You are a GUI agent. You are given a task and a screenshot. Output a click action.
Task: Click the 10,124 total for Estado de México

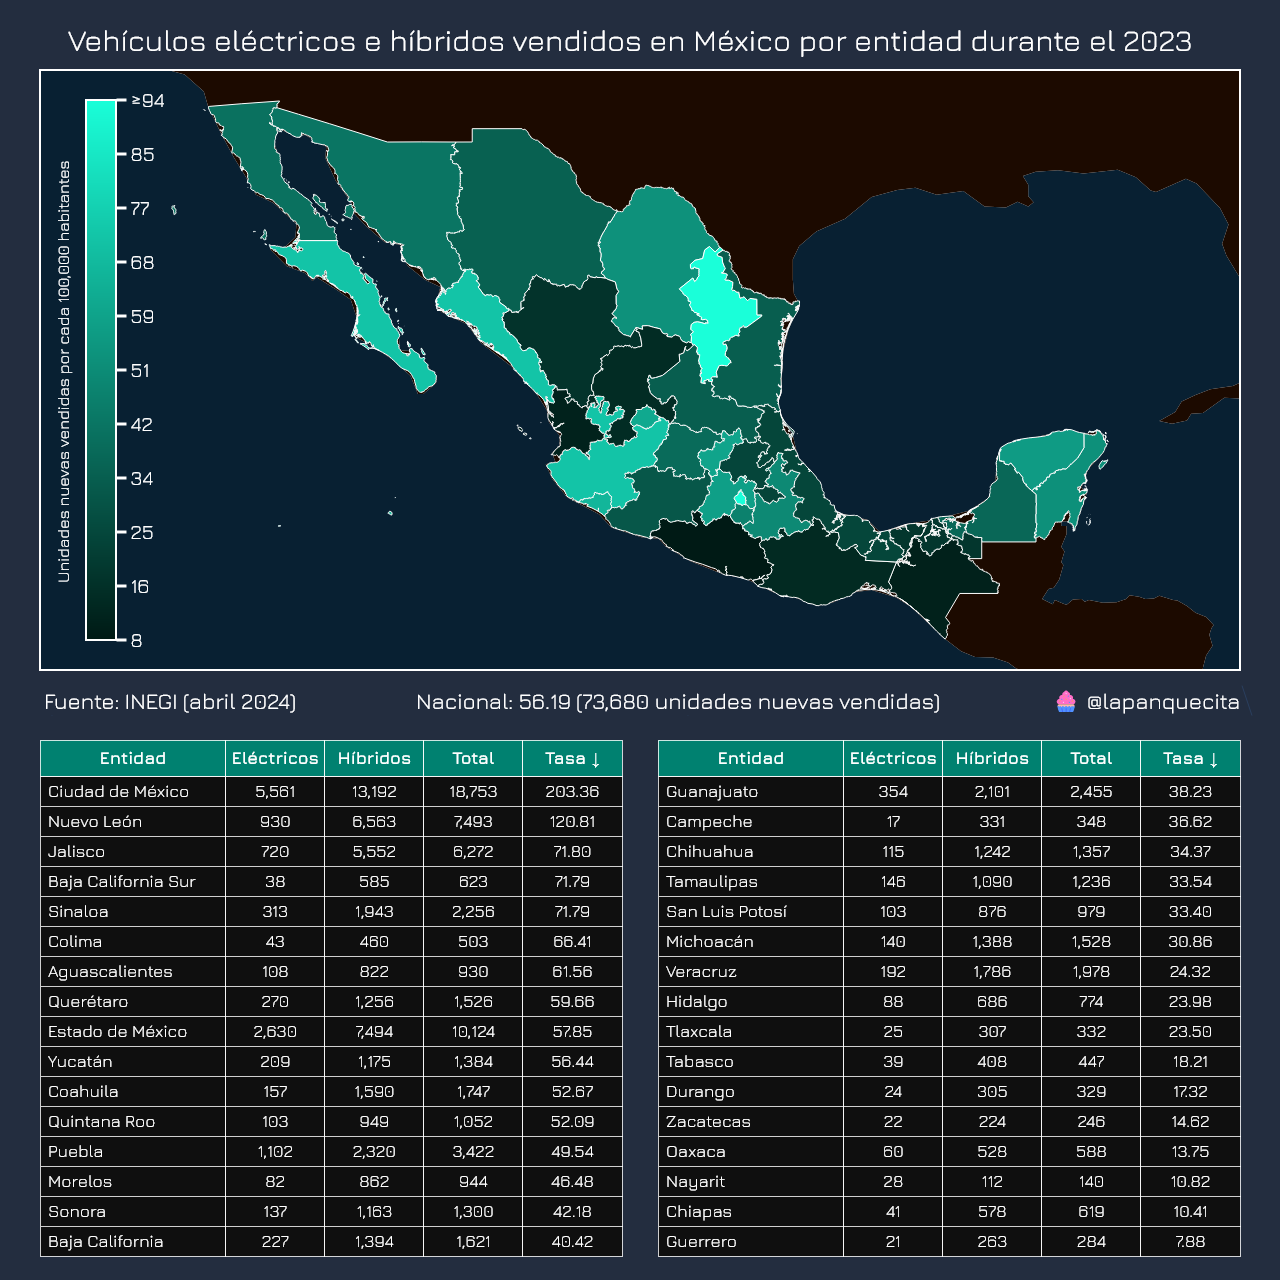click(x=473, y=1031)
